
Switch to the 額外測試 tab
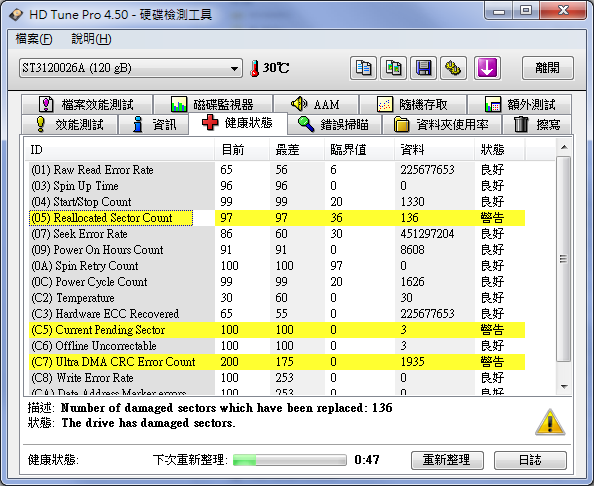pyautogui.click(x=520, y=105)
